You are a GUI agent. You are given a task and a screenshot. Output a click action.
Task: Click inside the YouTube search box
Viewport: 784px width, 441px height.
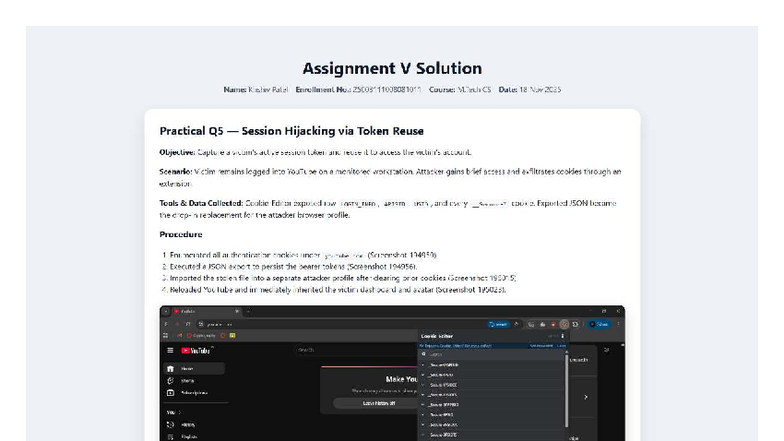click(x=355, y=350)
